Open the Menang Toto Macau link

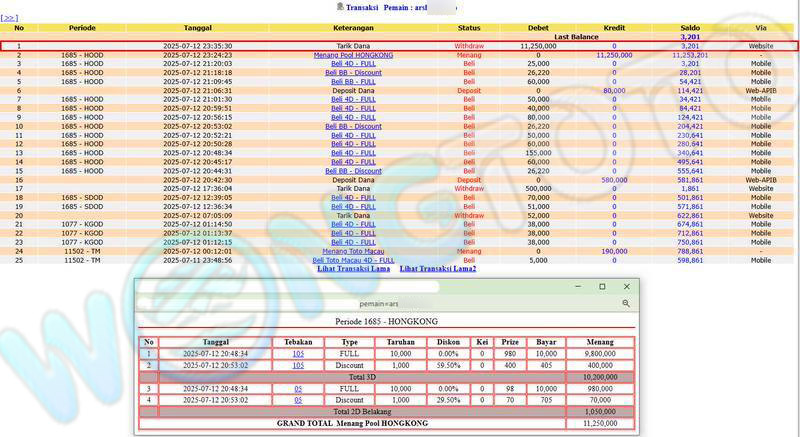coord(353,251)
